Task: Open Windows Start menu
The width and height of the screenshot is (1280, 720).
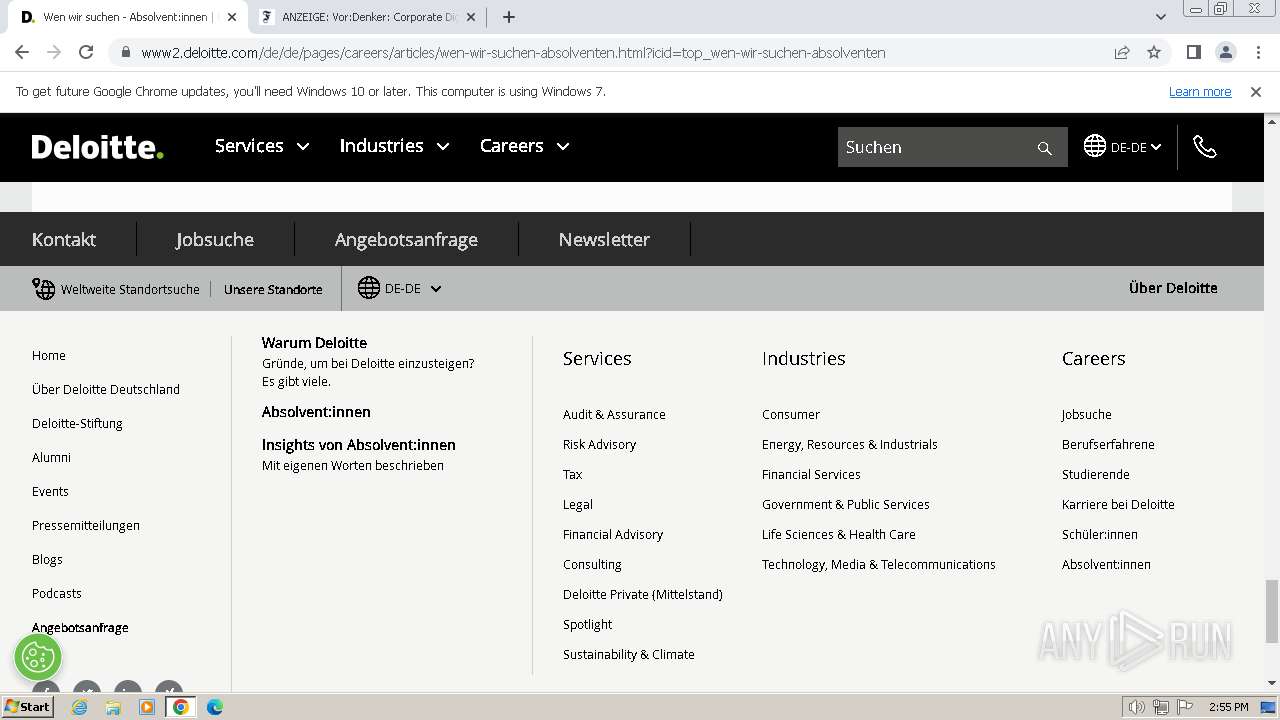Action: pyautogui.click(x=28, y=706)
